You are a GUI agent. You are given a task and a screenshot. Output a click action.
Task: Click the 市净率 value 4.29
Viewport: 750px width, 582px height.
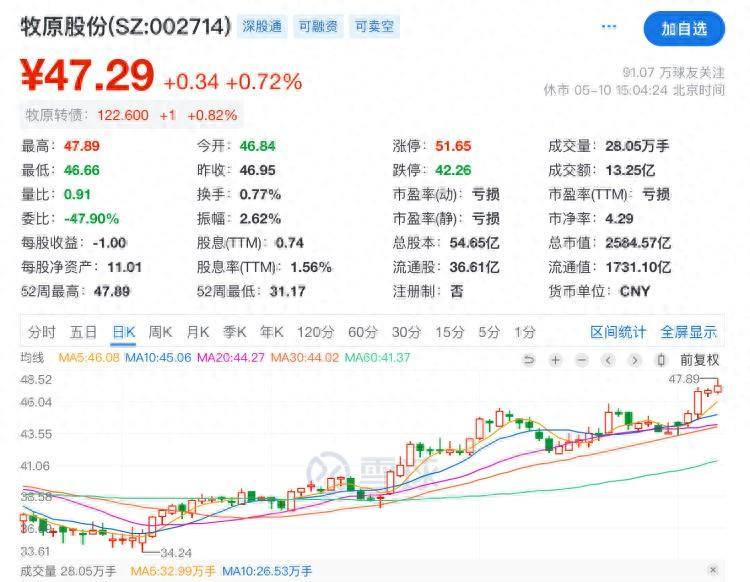tap(619, 219)
